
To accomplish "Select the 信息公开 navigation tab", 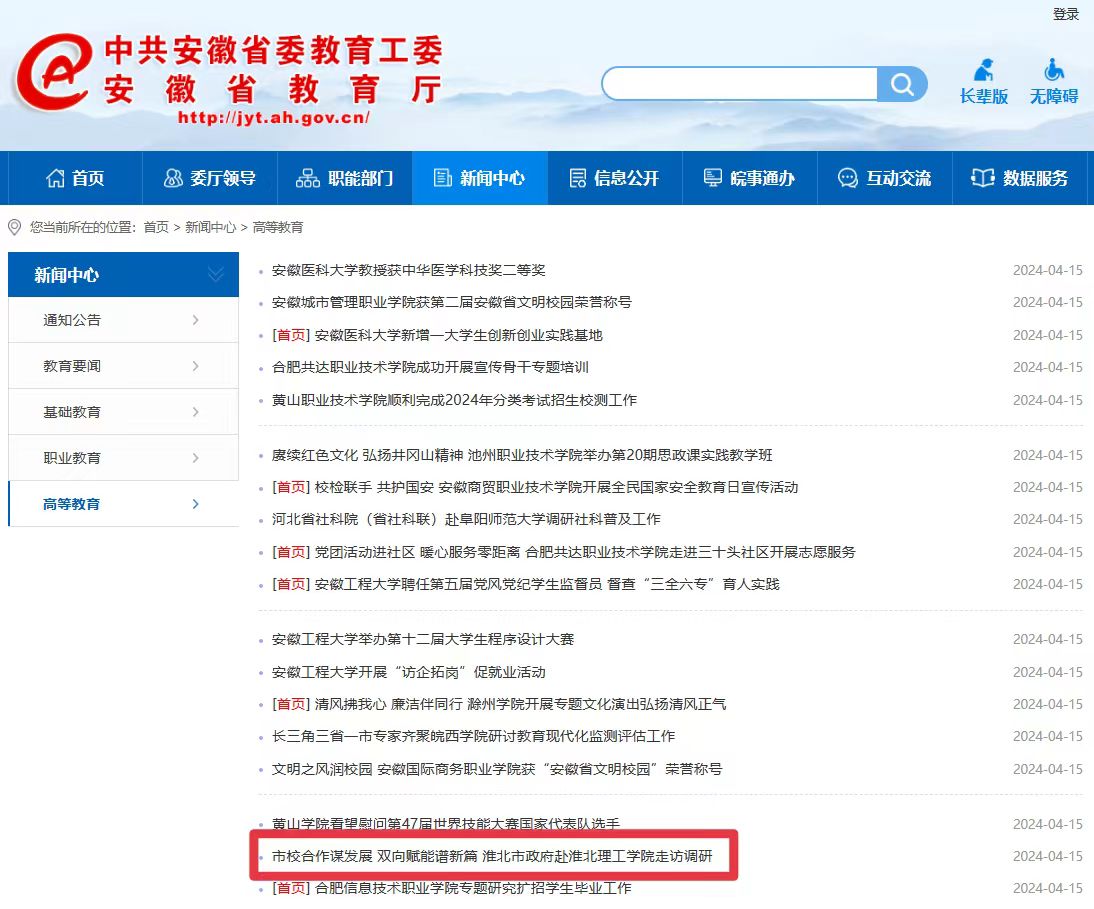I will [614, 178].
